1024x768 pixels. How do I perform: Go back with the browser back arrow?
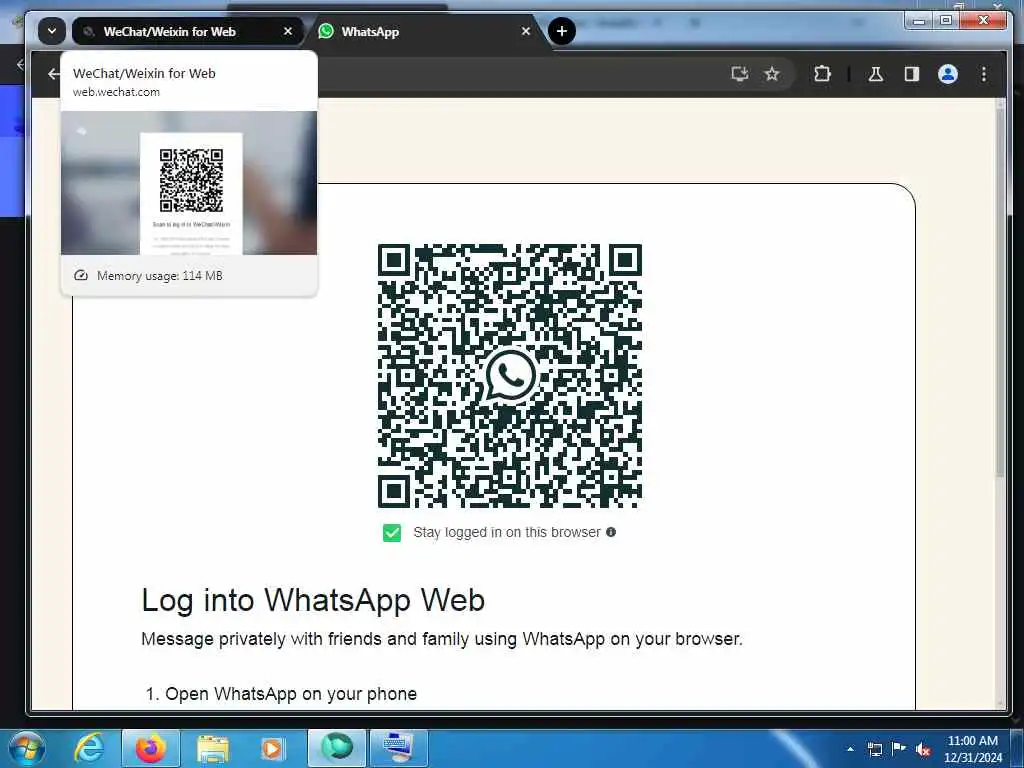pos(54,74)
